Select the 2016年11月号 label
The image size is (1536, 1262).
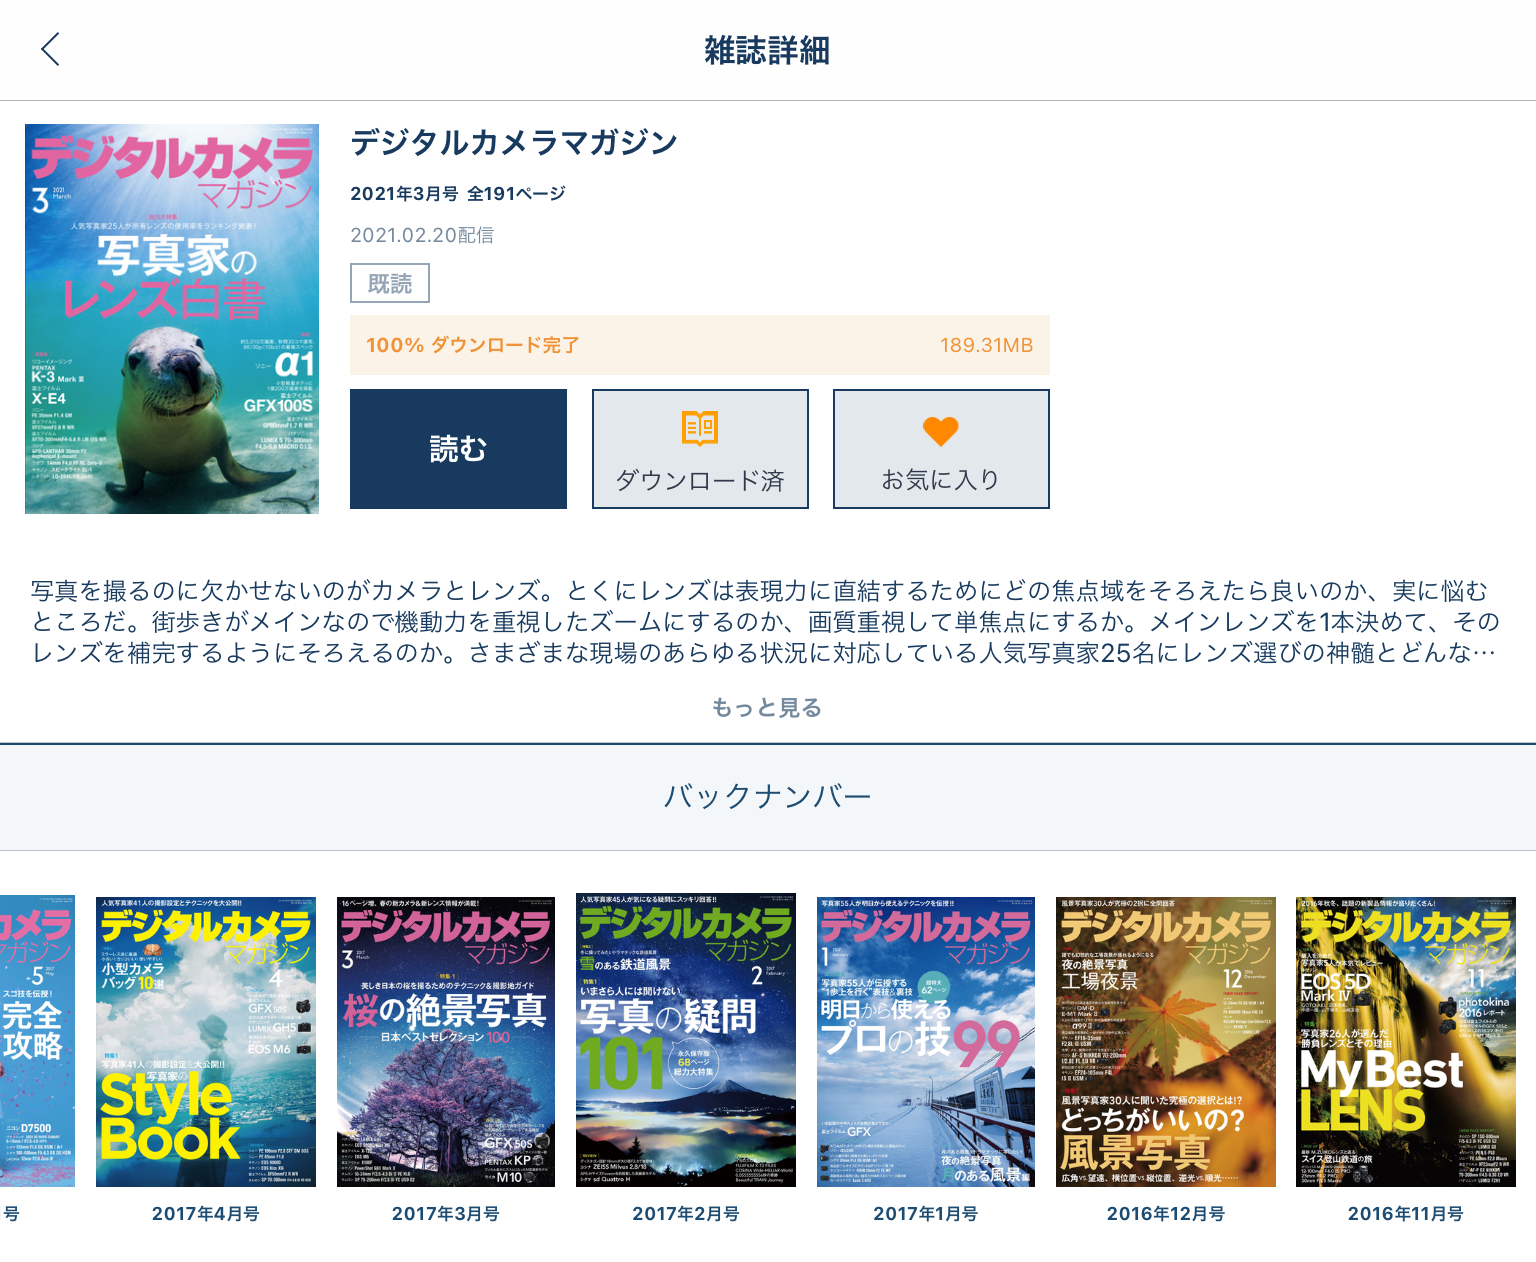[x=1406, y=1214]
